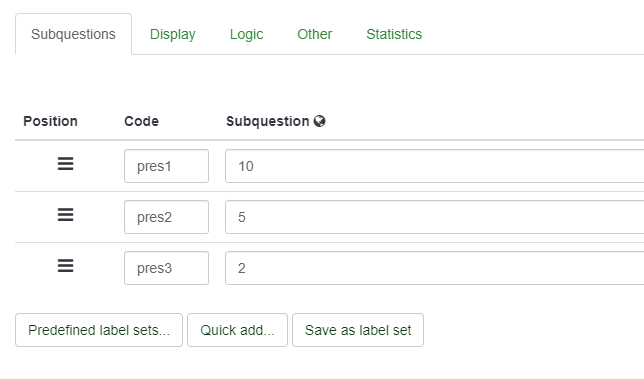This screenshot has height=379, width=644.
Task: Click the Code column header
Action: pos(142,121)
